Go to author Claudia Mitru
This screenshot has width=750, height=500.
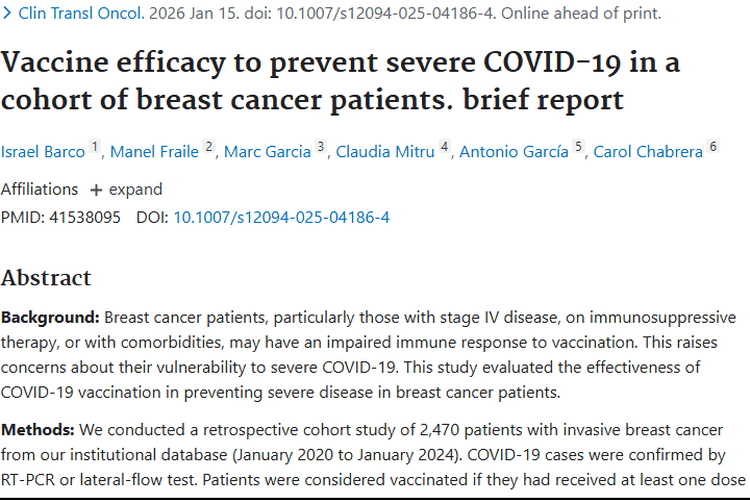click(x=386, y=152)
